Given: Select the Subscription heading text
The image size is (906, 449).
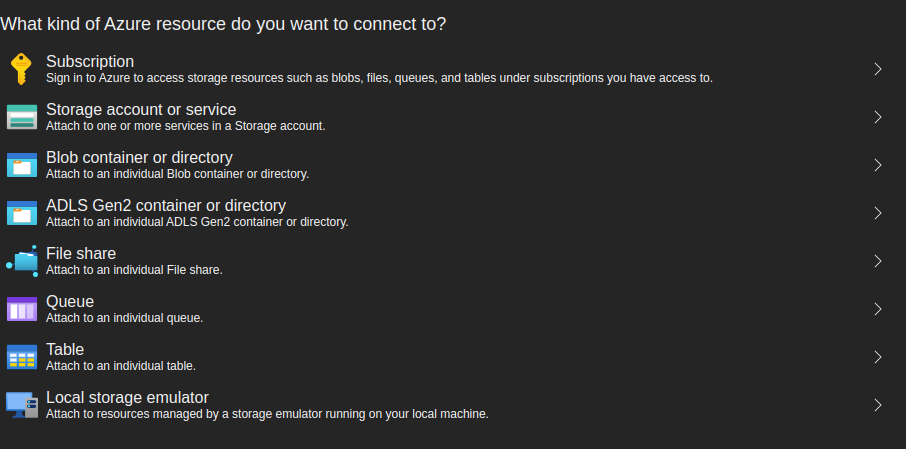Looking at the screenshot, I should coord(90,62).
